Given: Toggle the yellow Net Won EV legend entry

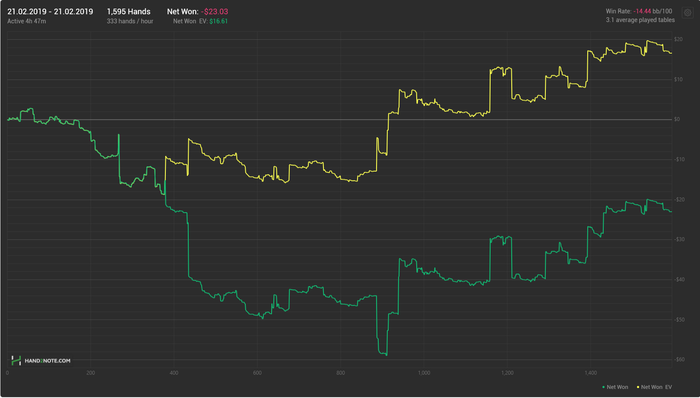Looking at the screenshot, I should (x=654, y=387).
